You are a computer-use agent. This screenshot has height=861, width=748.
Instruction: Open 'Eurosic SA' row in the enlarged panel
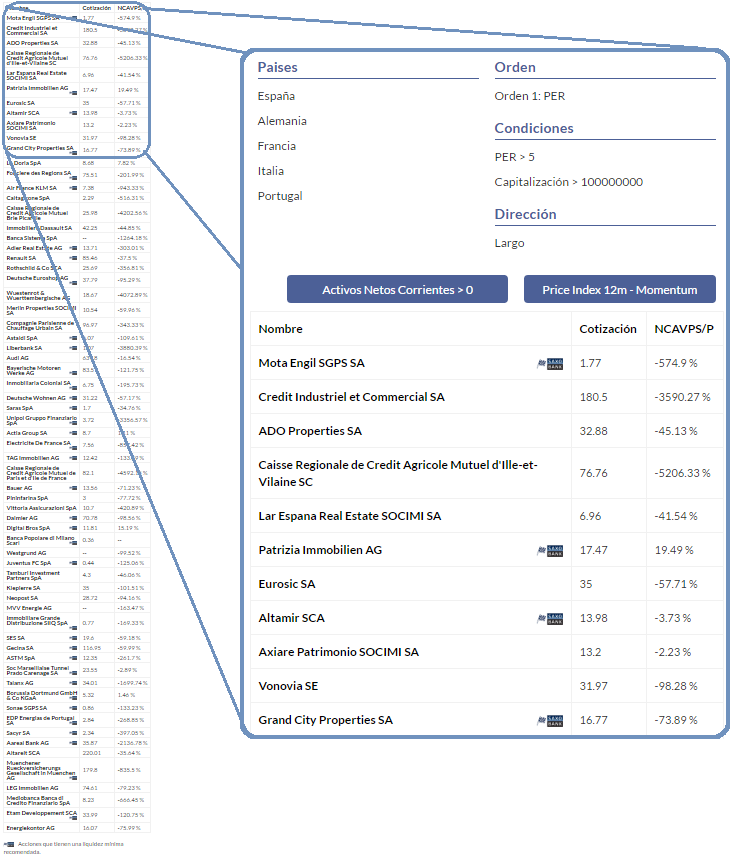[x=287, y=584]
